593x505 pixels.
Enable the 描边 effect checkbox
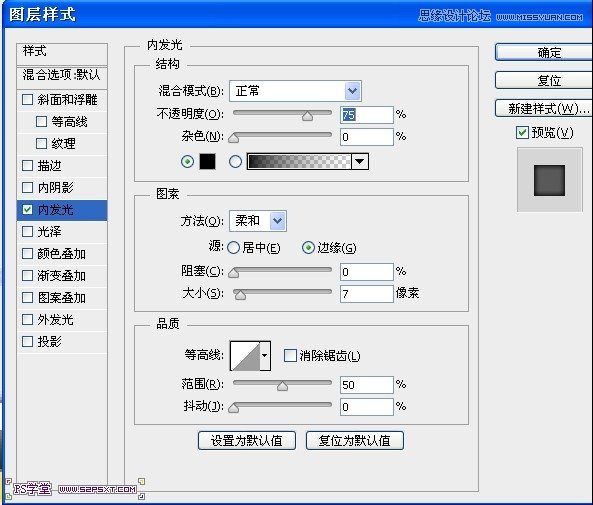point(28,166)
